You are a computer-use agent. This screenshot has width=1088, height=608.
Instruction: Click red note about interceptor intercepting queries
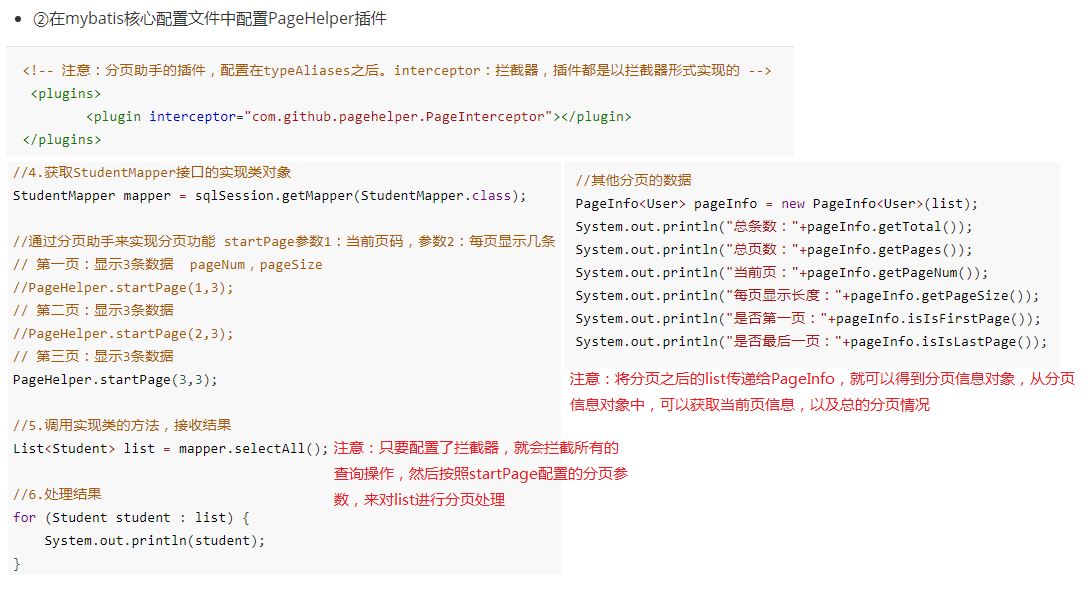(481, 474)
